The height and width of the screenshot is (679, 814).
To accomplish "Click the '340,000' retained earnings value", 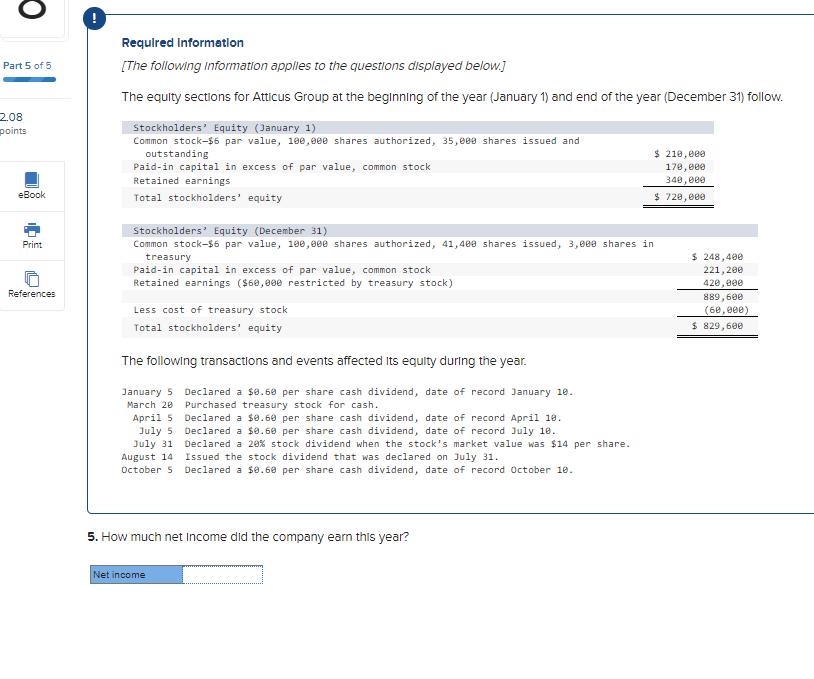I will [x=685, y=180].
